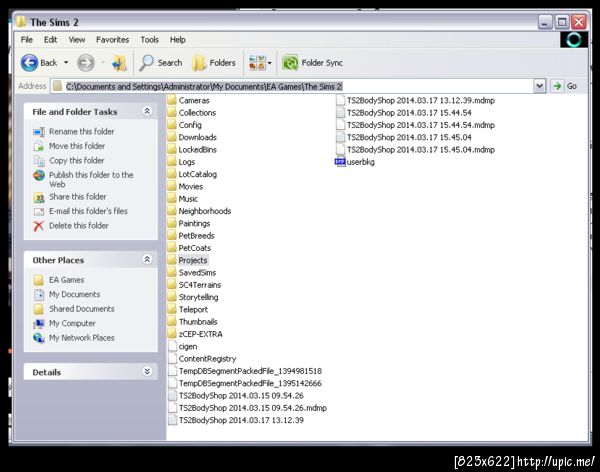Image resolution: width=600 pixels, height=472 pixels.
Task: Go up one folder level icon
Action: click(x=119, y=63)
